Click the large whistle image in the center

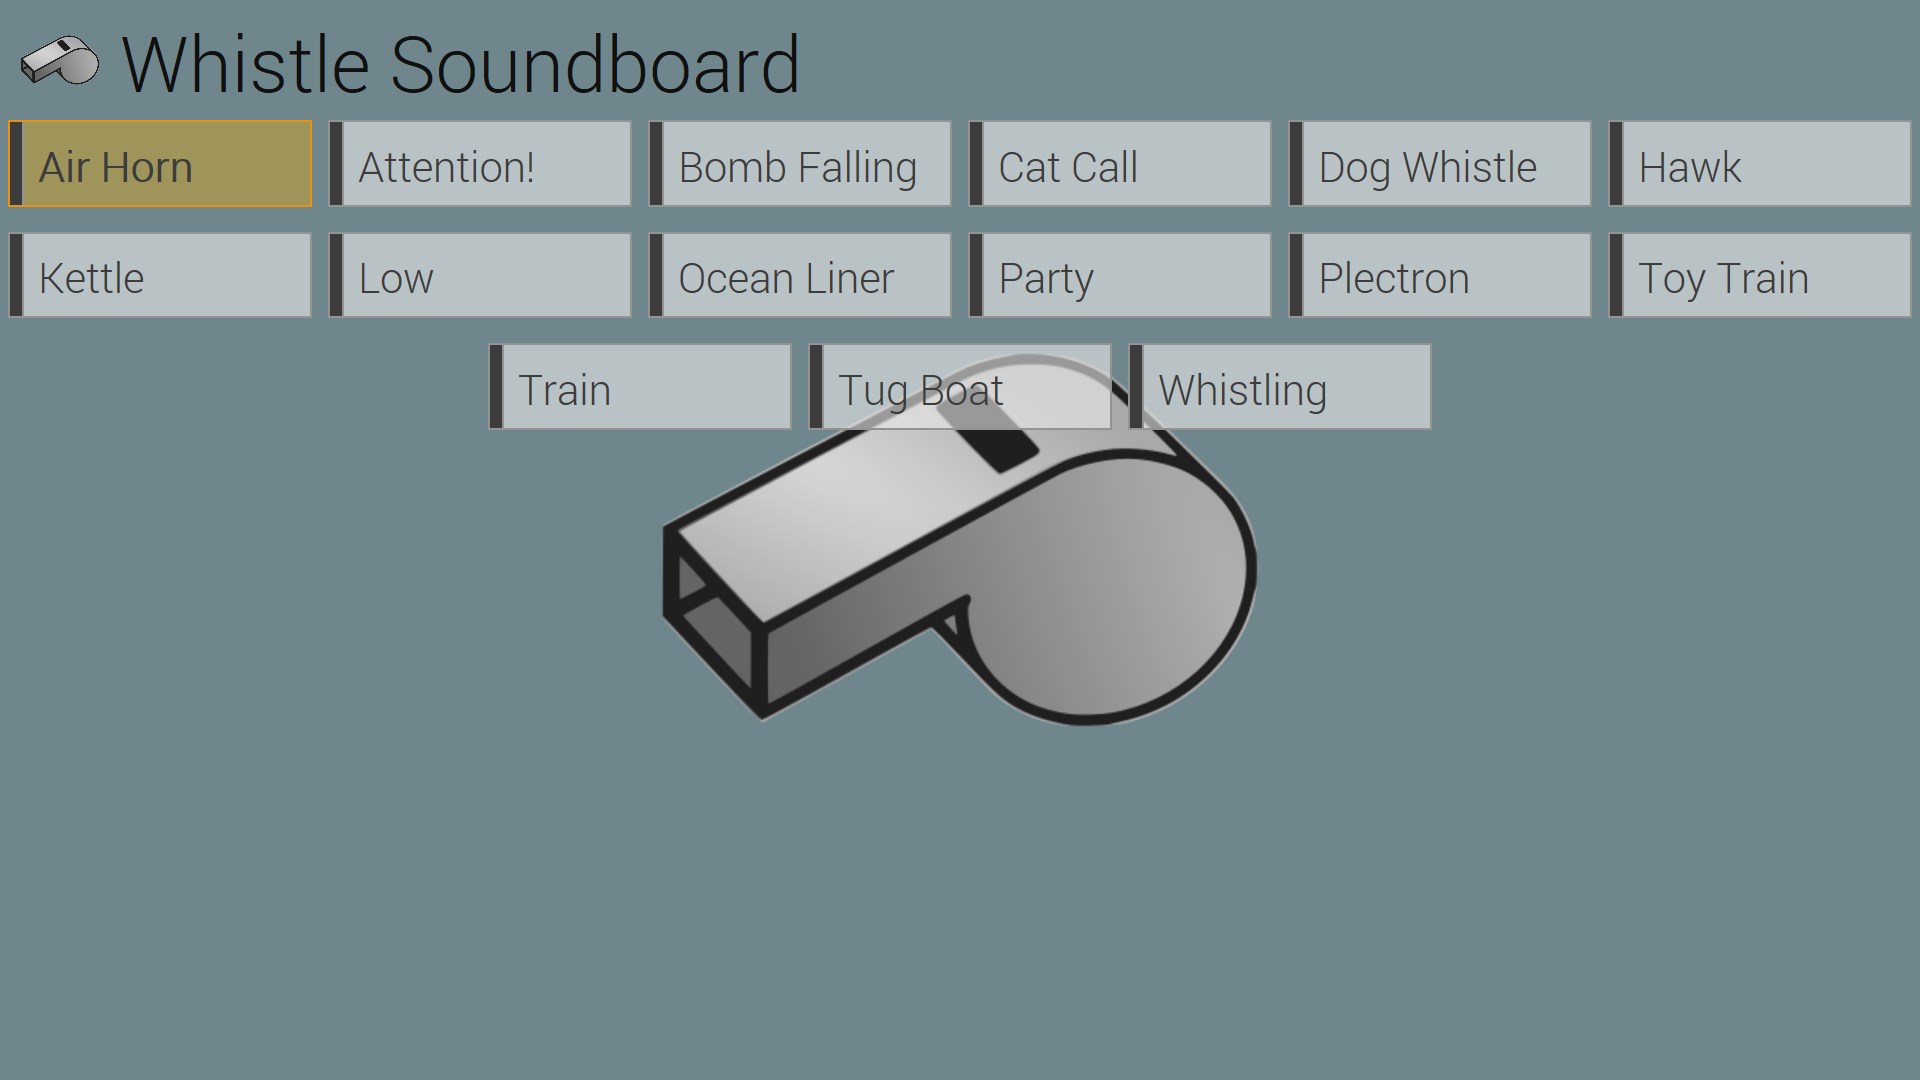pos(960,538)
